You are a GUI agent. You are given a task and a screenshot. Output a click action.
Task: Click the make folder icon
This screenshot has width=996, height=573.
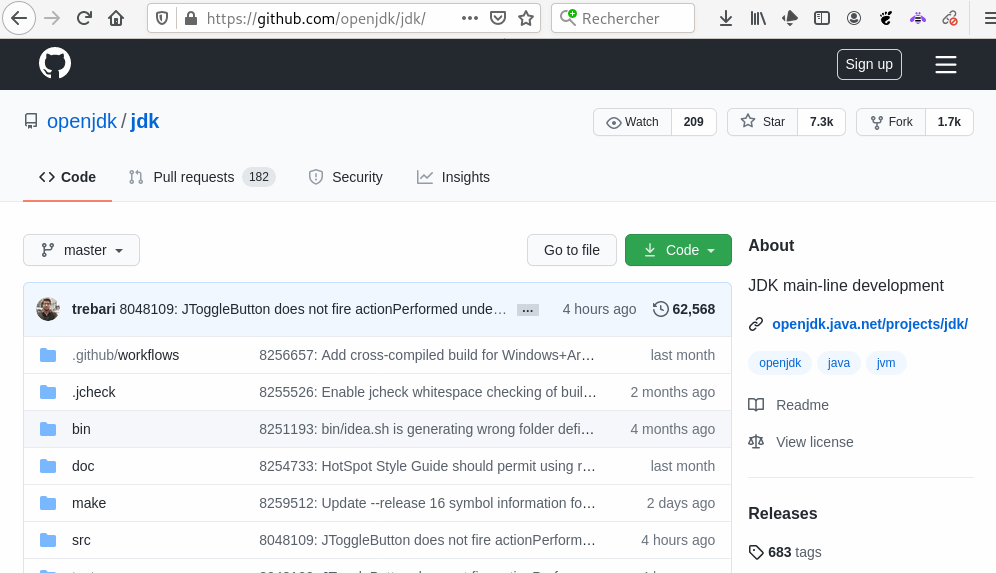pyautogui.click(x=48, y=503)
